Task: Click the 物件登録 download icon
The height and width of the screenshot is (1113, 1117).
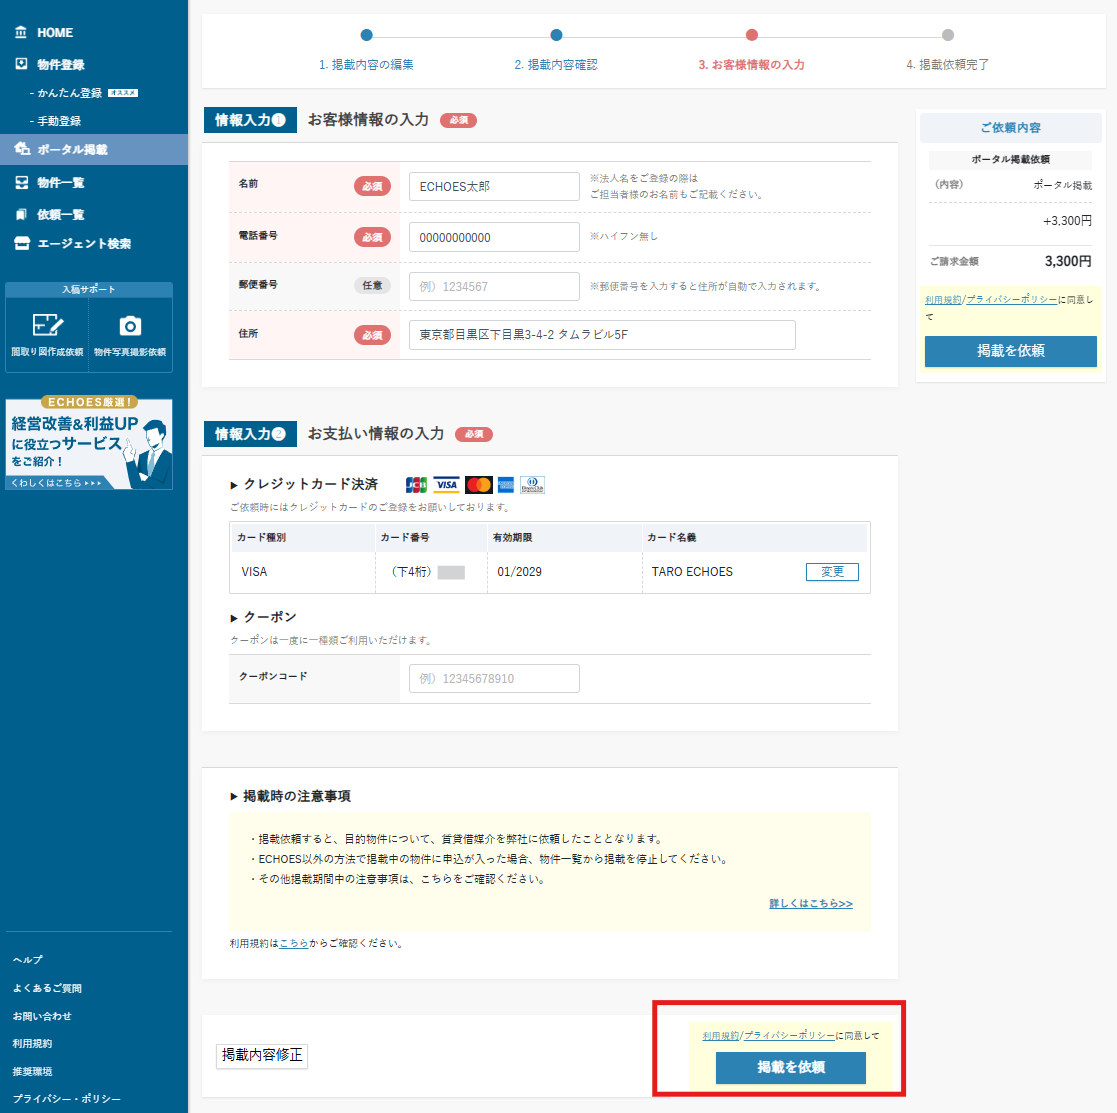Action: (x=21, y=64)
